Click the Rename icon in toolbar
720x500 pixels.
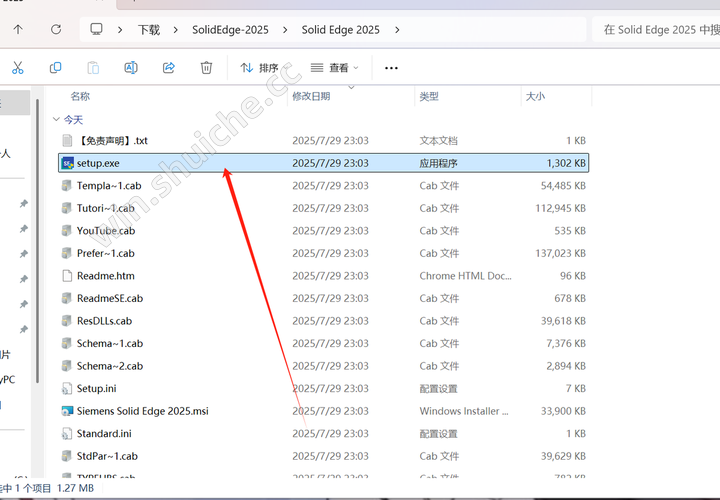click(131, 68)
